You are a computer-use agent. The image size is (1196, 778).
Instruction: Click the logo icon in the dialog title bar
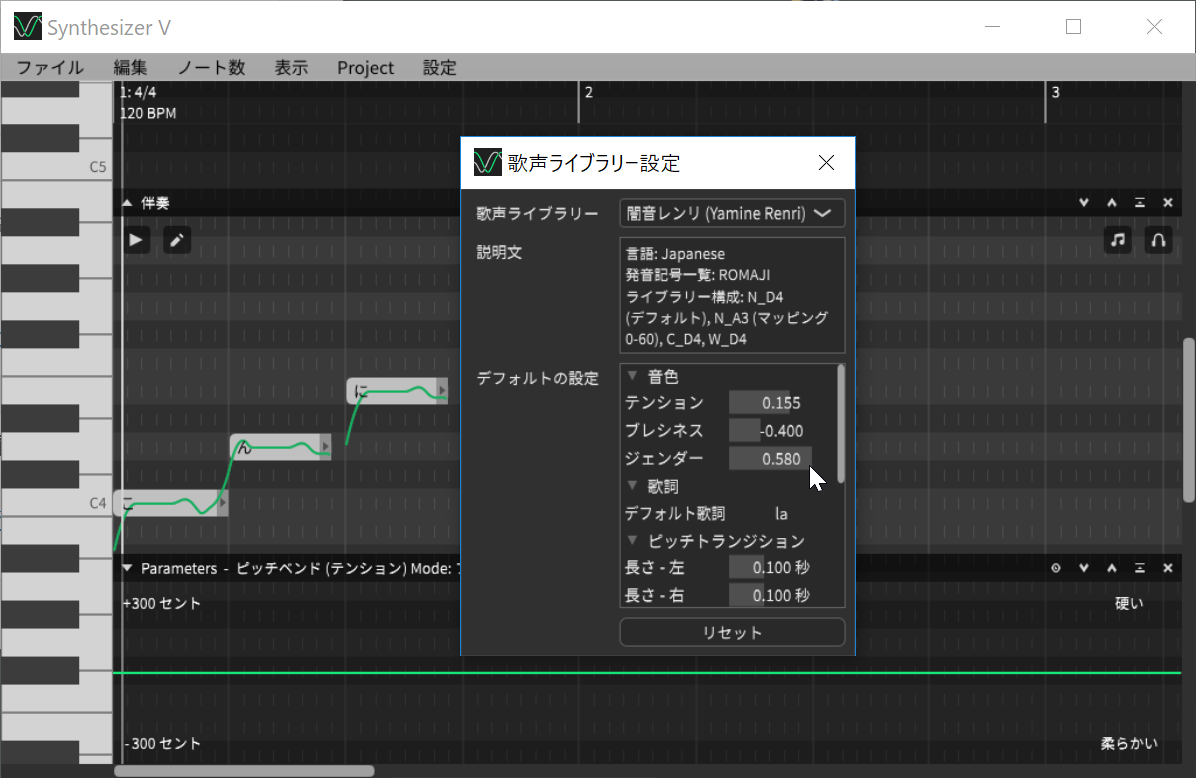[x=487, y=162]
